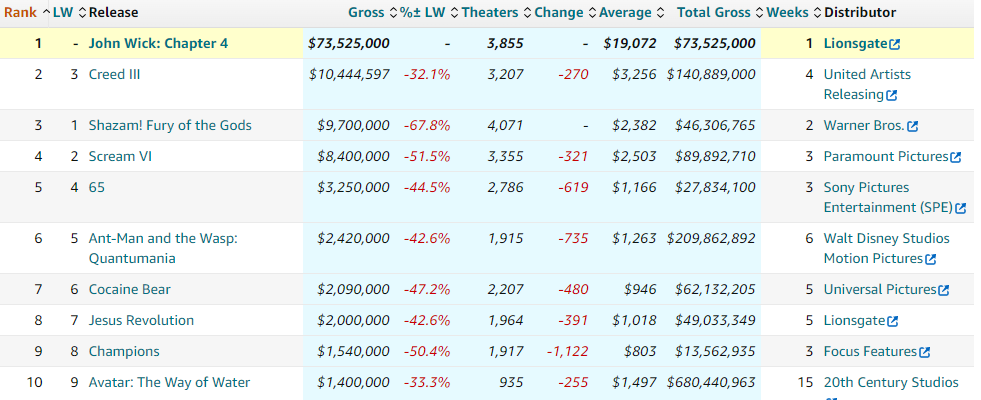981x400 pixels.
Task: Sort by Average column header
Action: pos(624,12)
